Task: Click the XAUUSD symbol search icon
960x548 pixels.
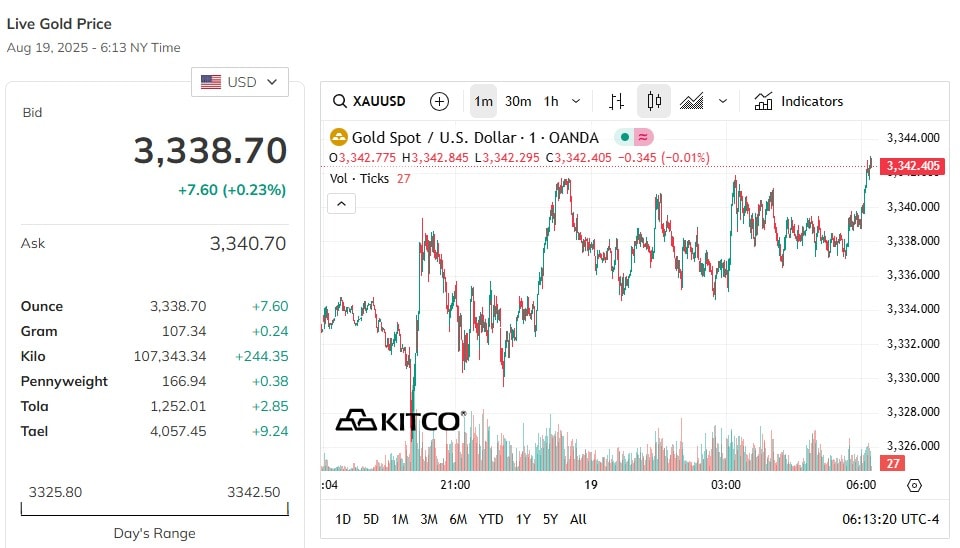Action: tap(339, 101)
